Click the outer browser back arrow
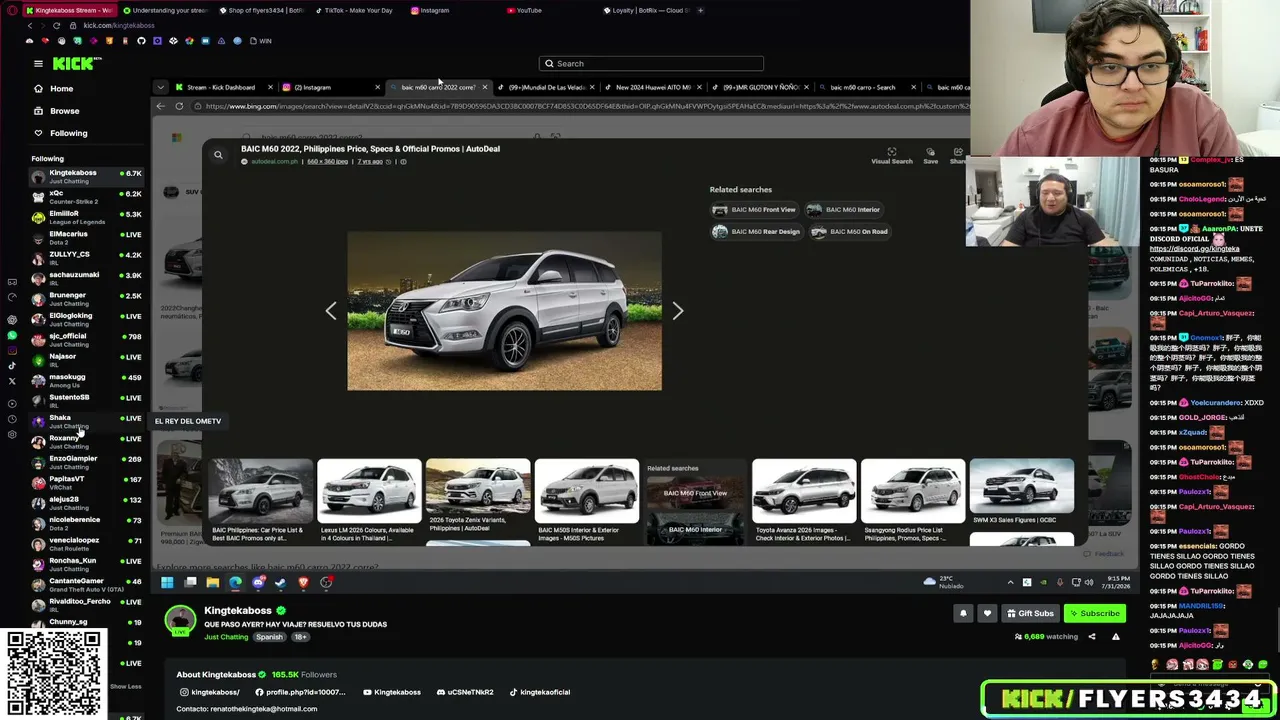This screenshot has height=720, width=1280. click(29, 25)
